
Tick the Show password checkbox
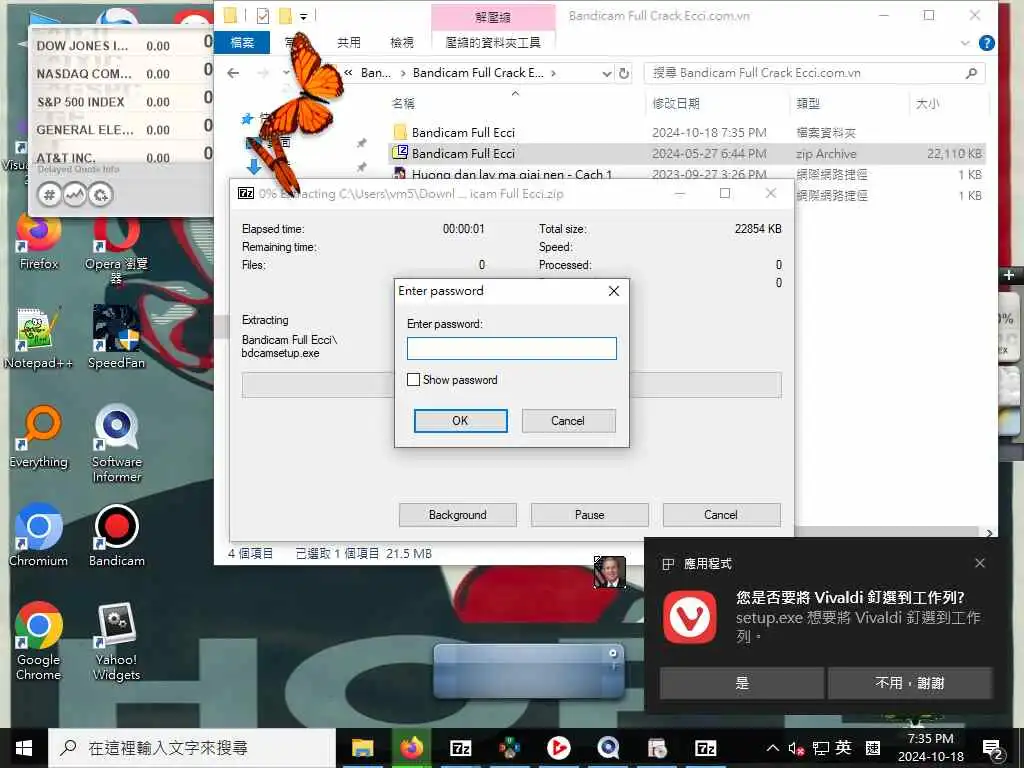(413, 379)
